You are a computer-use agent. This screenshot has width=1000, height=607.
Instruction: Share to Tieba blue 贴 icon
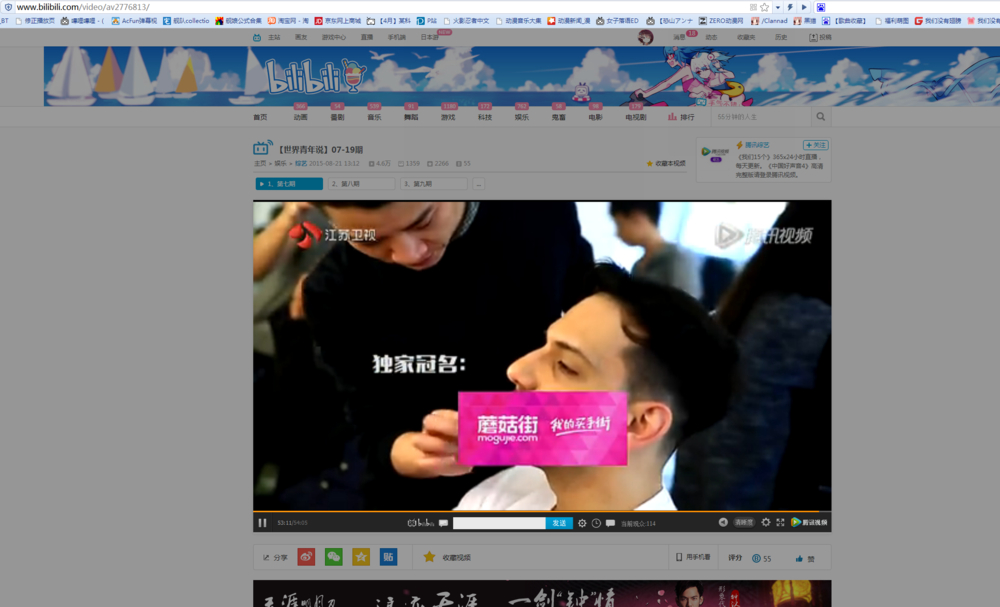388,557
